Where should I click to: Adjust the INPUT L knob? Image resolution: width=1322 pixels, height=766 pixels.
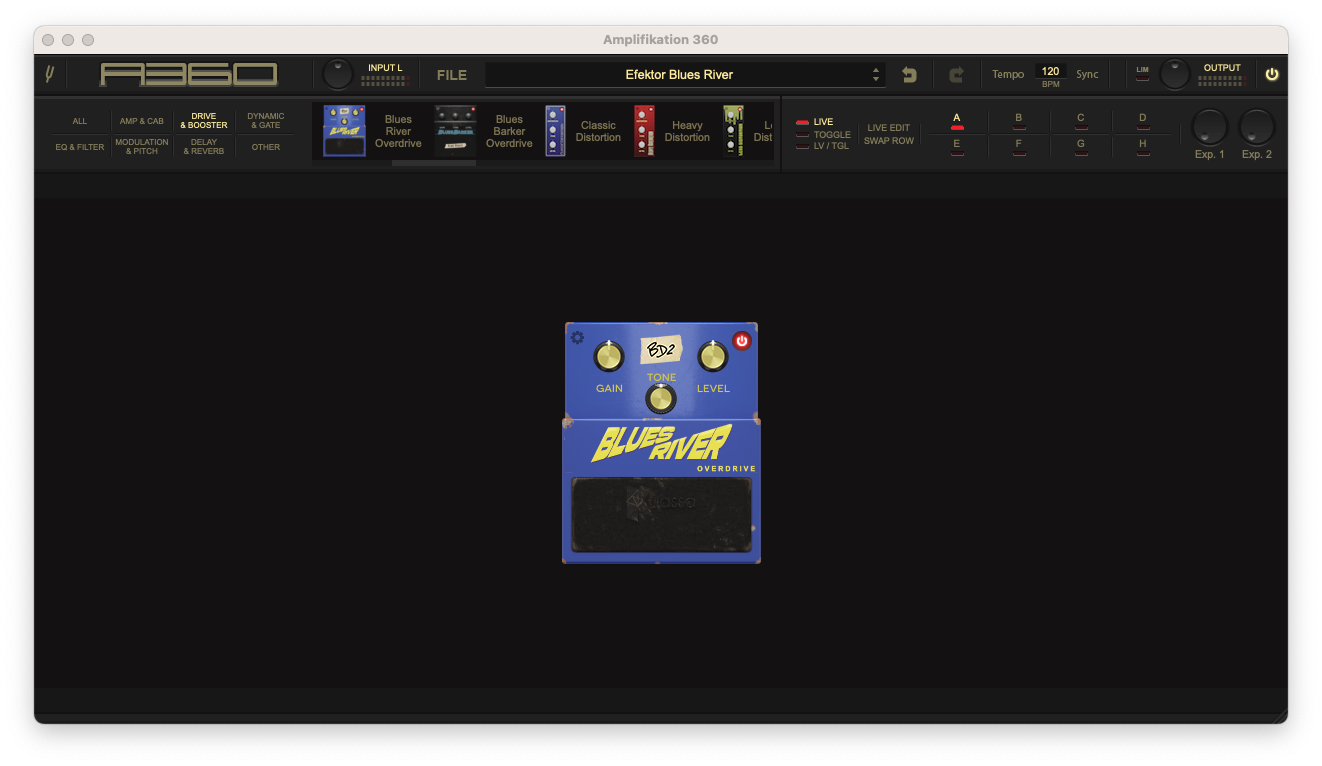338,74
